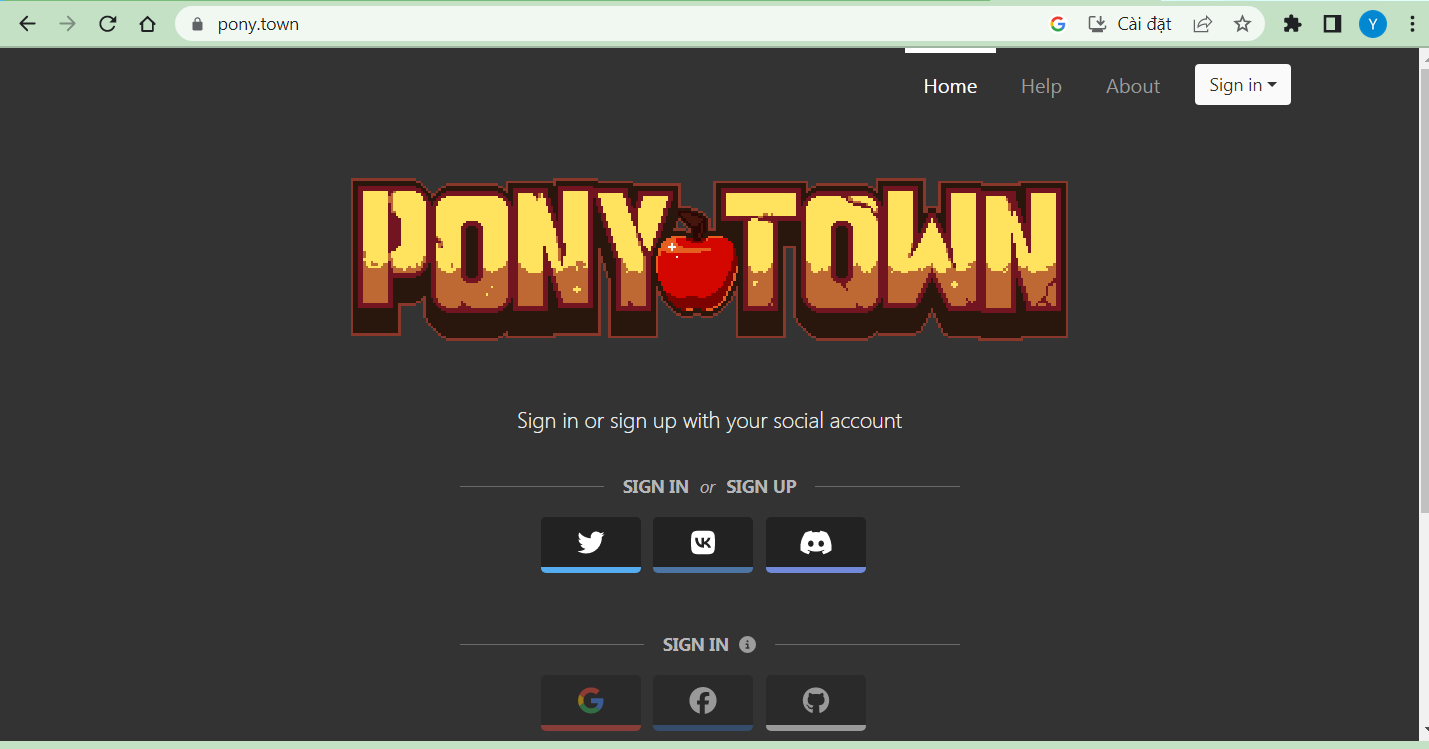
Task: Open the Home tab
Action: click(950, 86)
